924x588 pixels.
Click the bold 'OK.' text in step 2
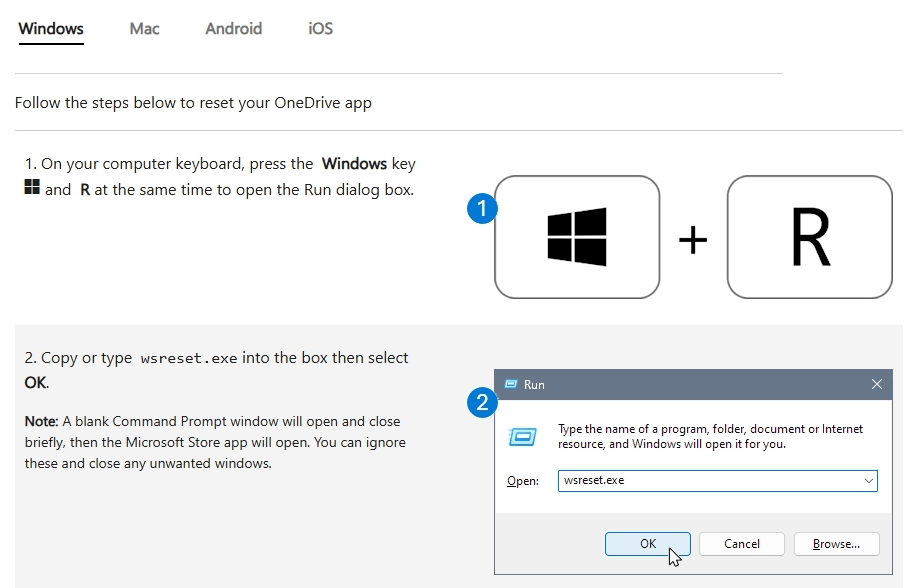coord(37,383)
